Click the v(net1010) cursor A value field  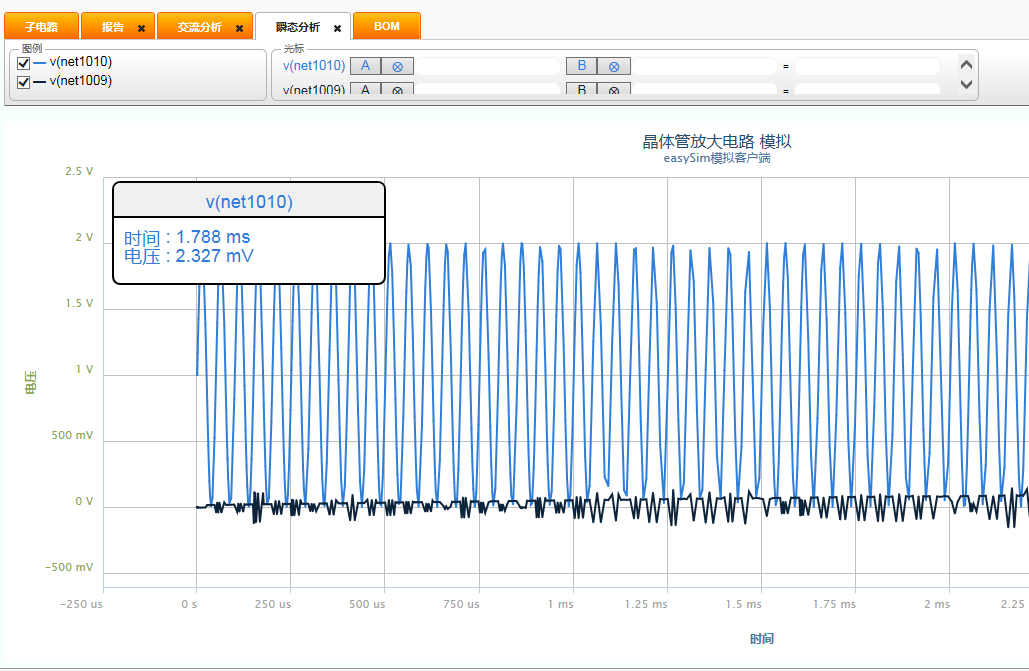coord(488,66)
